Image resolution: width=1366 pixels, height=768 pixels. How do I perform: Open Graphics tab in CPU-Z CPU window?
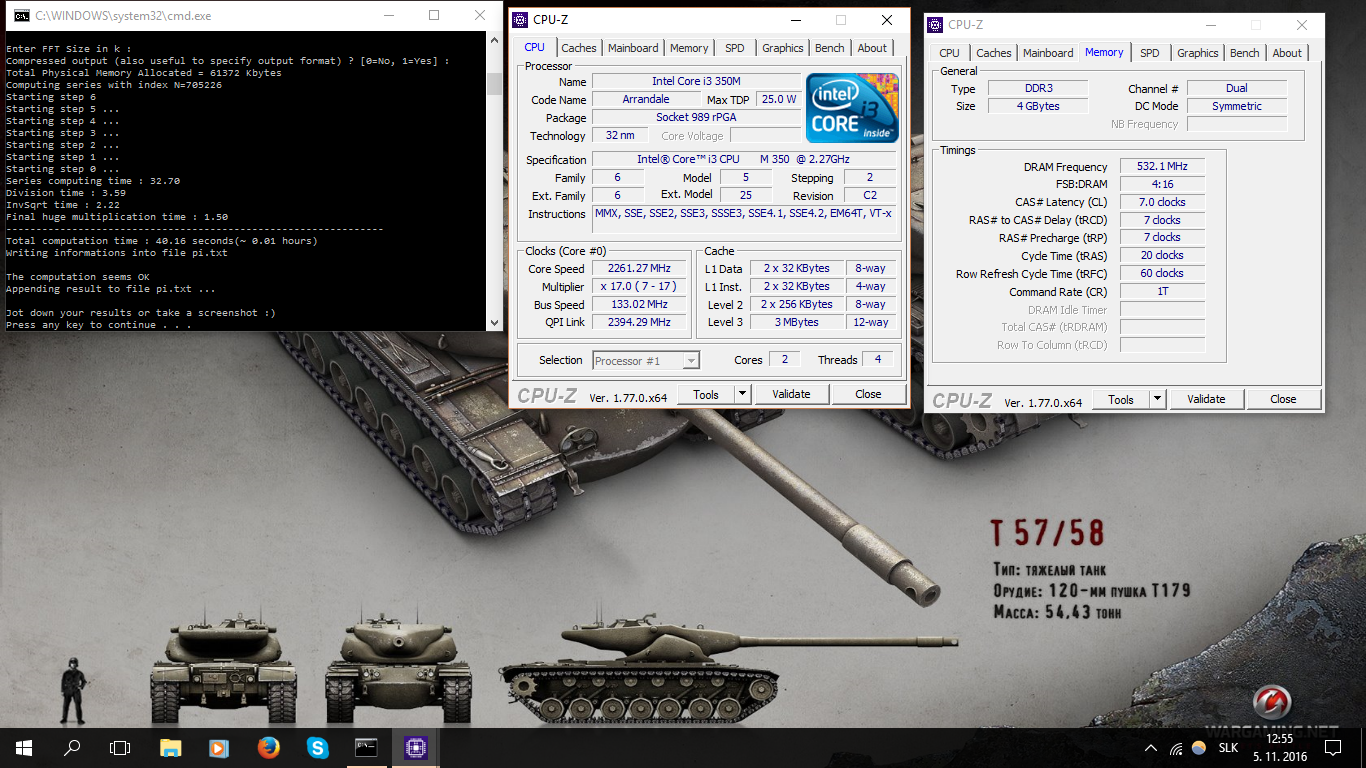782,47
